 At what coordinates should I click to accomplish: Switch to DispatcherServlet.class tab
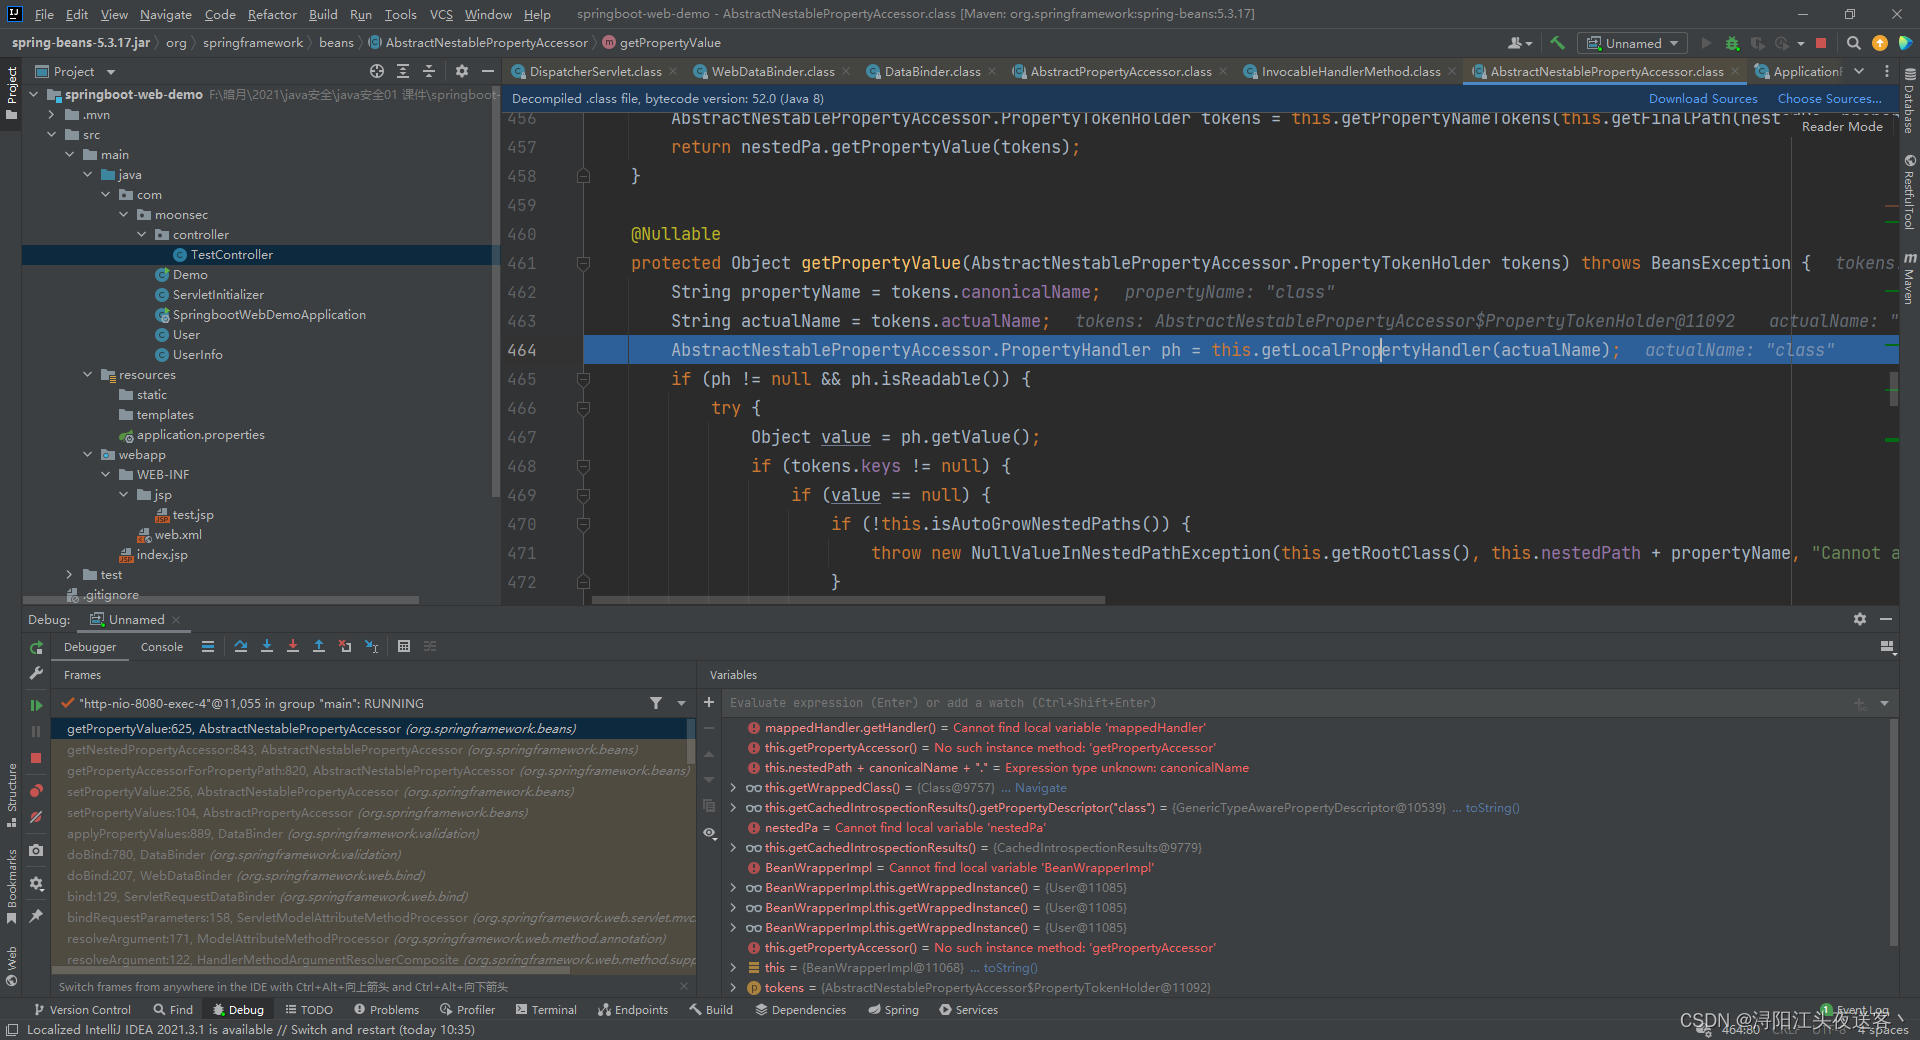tap(595, 71)
